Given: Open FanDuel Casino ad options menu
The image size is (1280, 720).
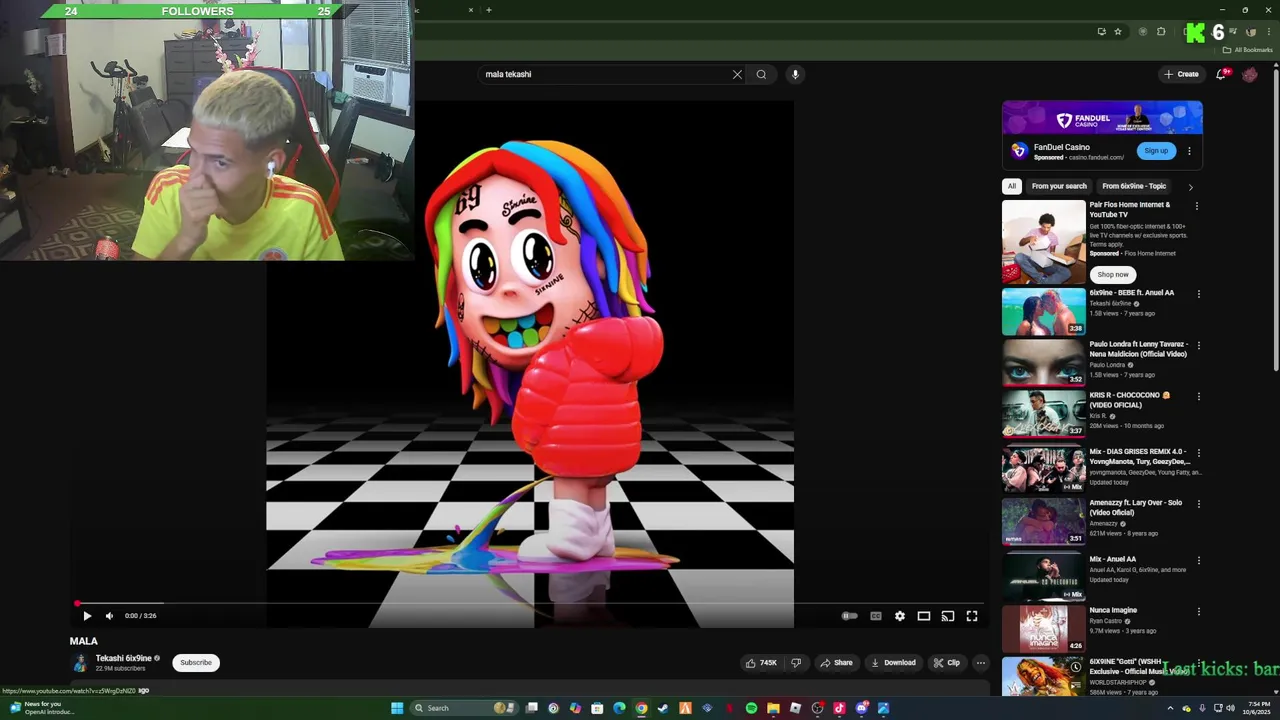Looking at the screenshot, I should tap(1189, 151).
